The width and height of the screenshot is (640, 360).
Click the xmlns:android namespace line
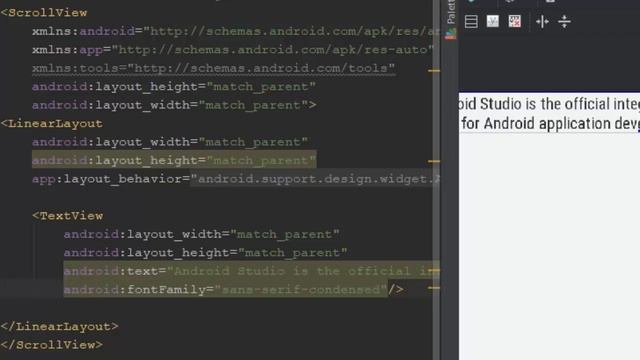pyautogui.click(x=236, y=31)
